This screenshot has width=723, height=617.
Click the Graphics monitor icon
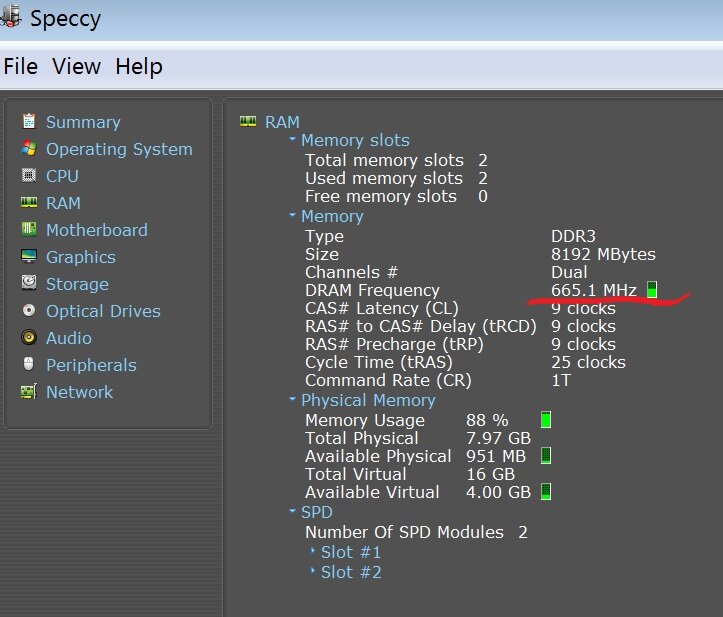coord(29,256)
